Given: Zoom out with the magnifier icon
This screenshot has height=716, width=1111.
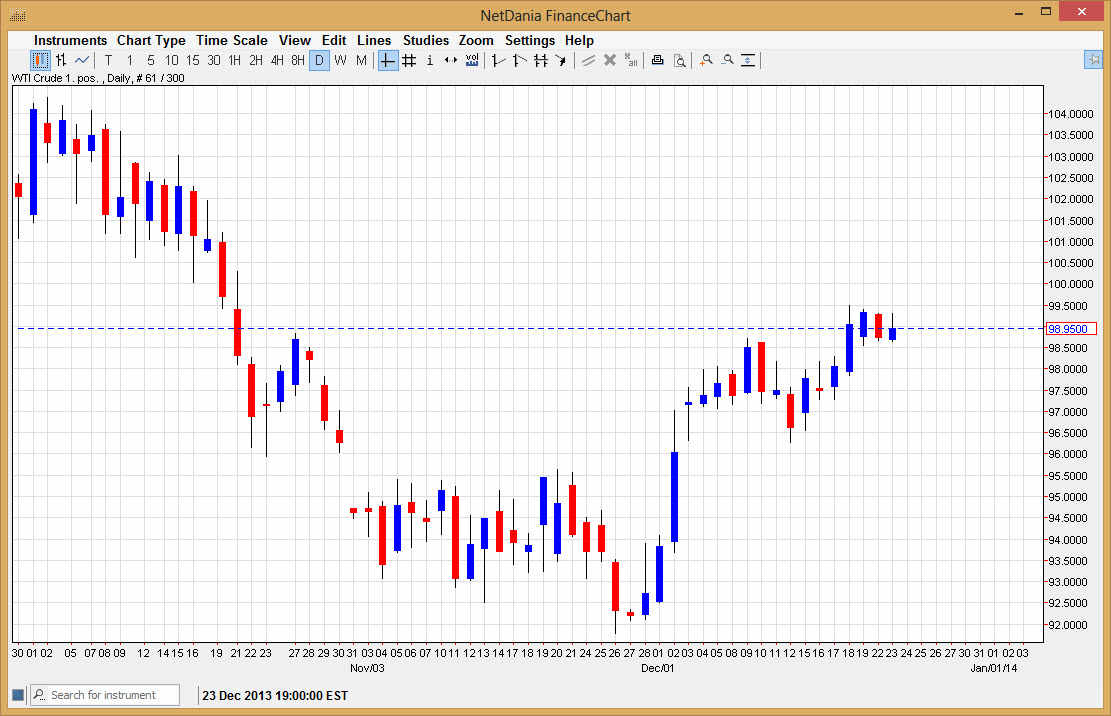Looking at the screenshot, I should (x=727, y=60).
